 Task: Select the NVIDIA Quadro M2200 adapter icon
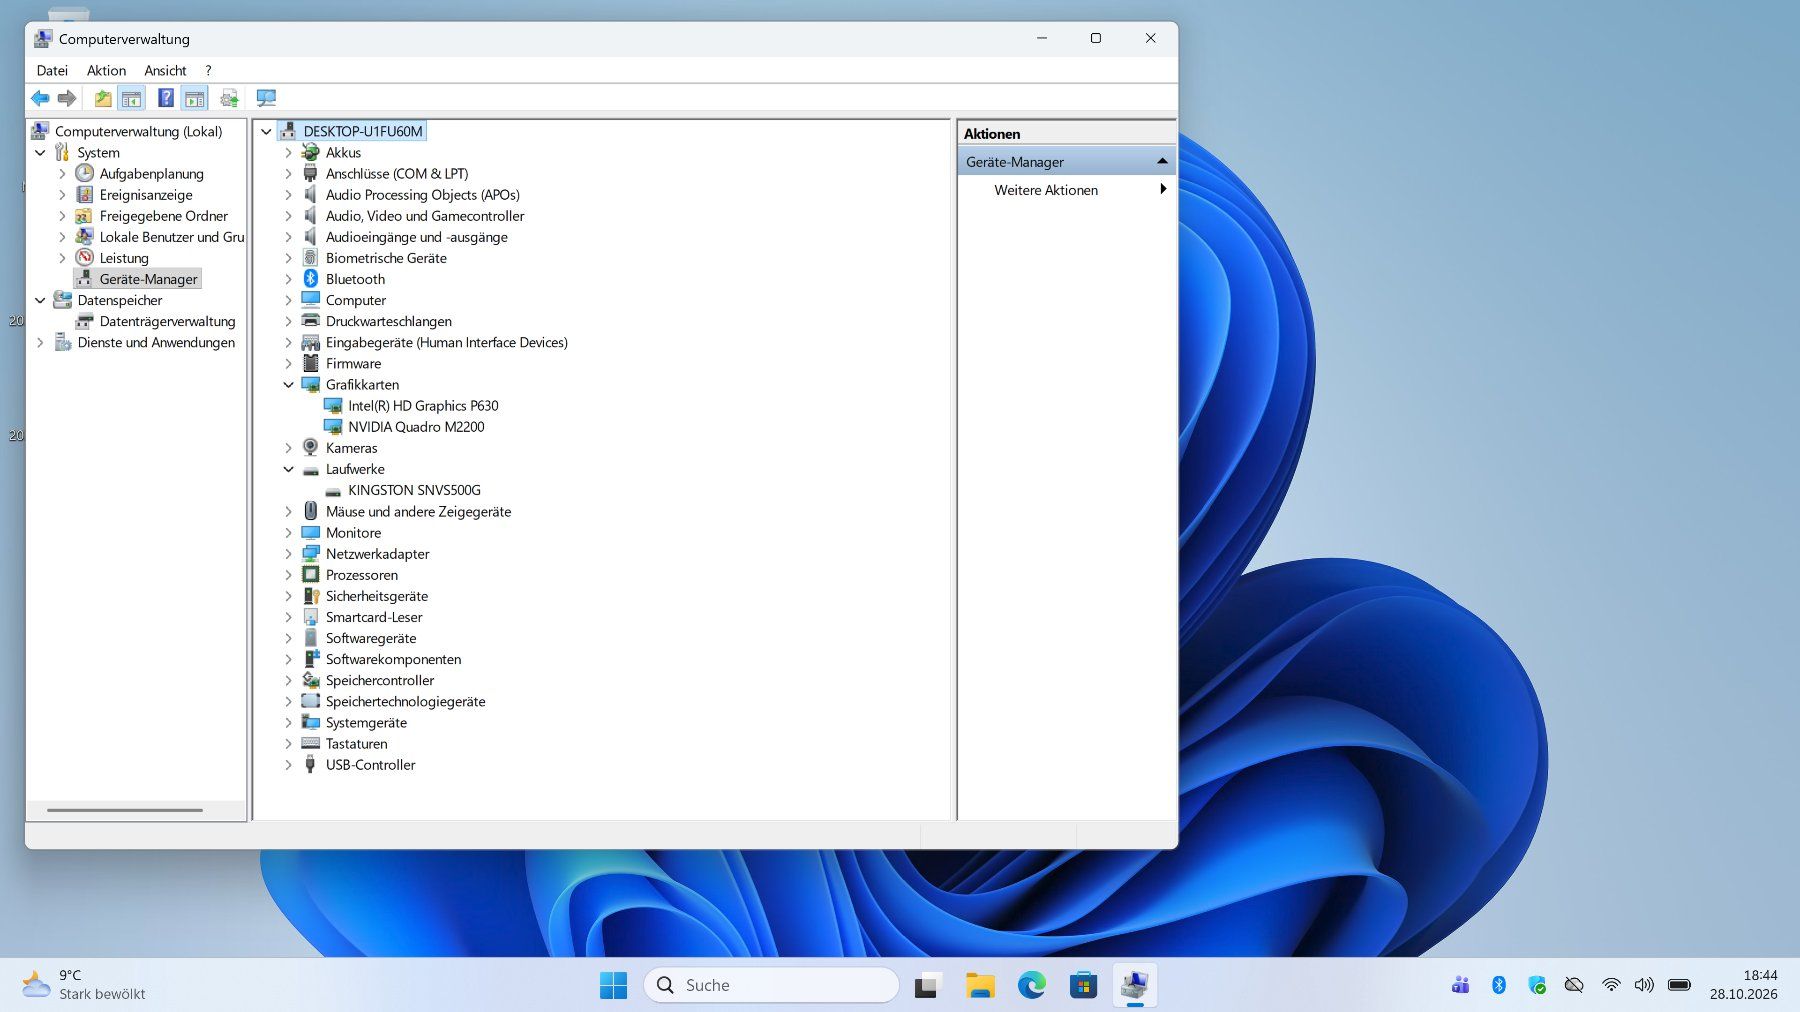333,427
